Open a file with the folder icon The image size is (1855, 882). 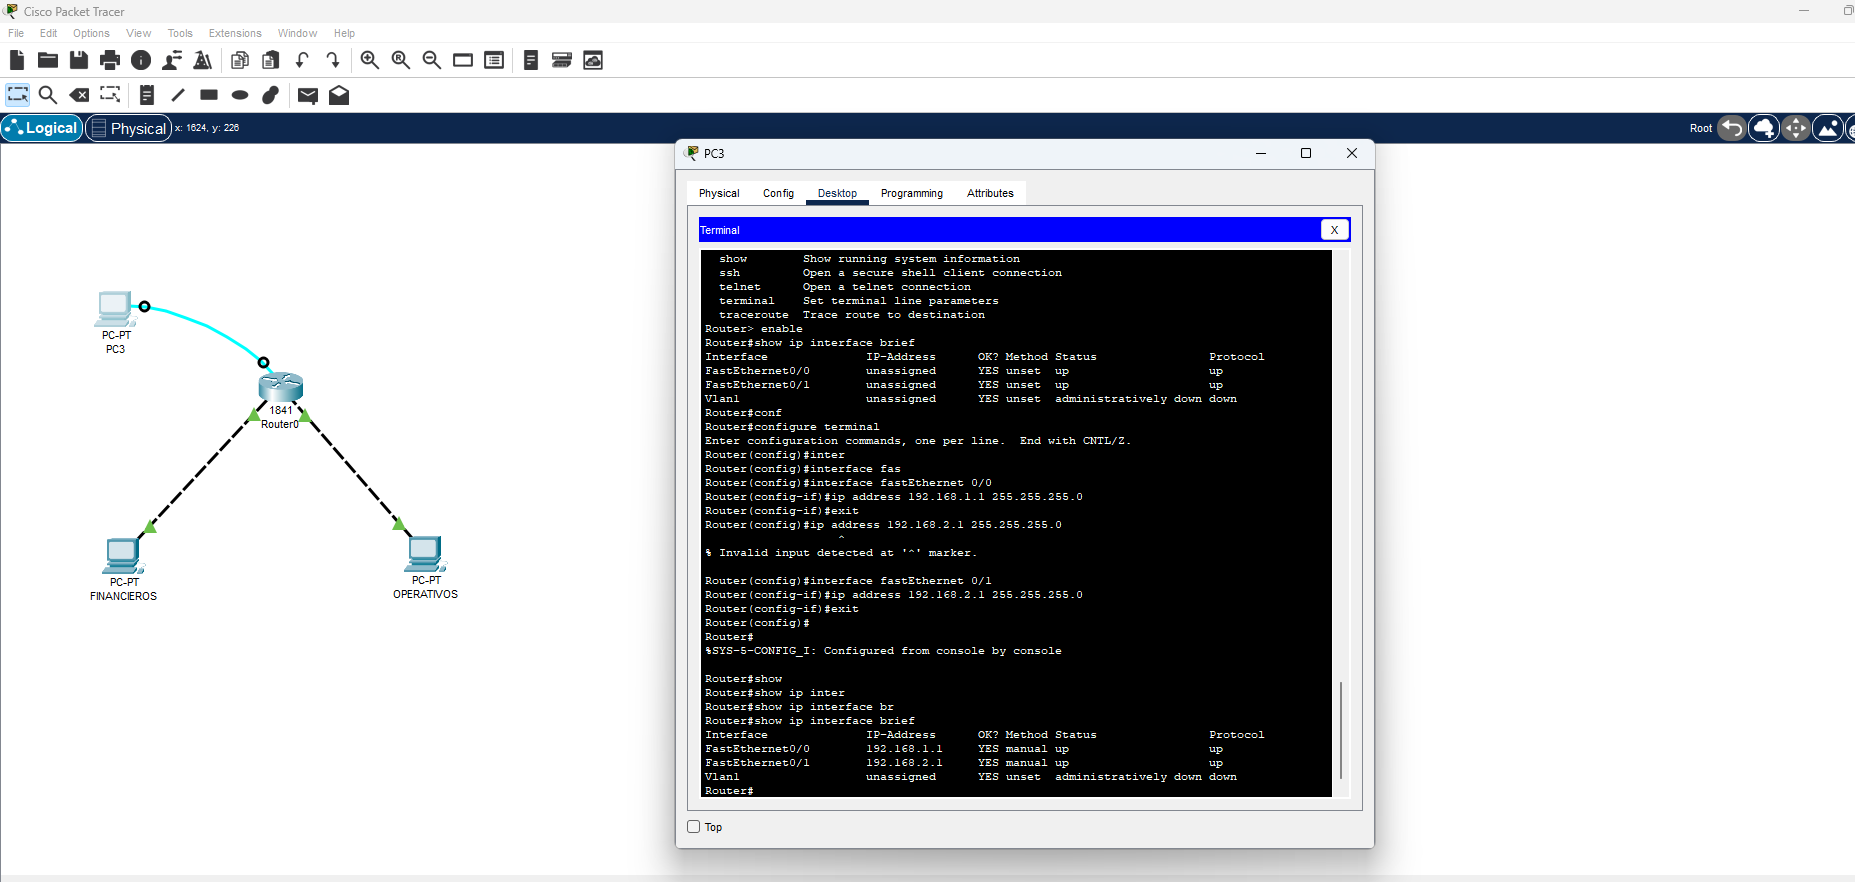click(x=47, y=60)
